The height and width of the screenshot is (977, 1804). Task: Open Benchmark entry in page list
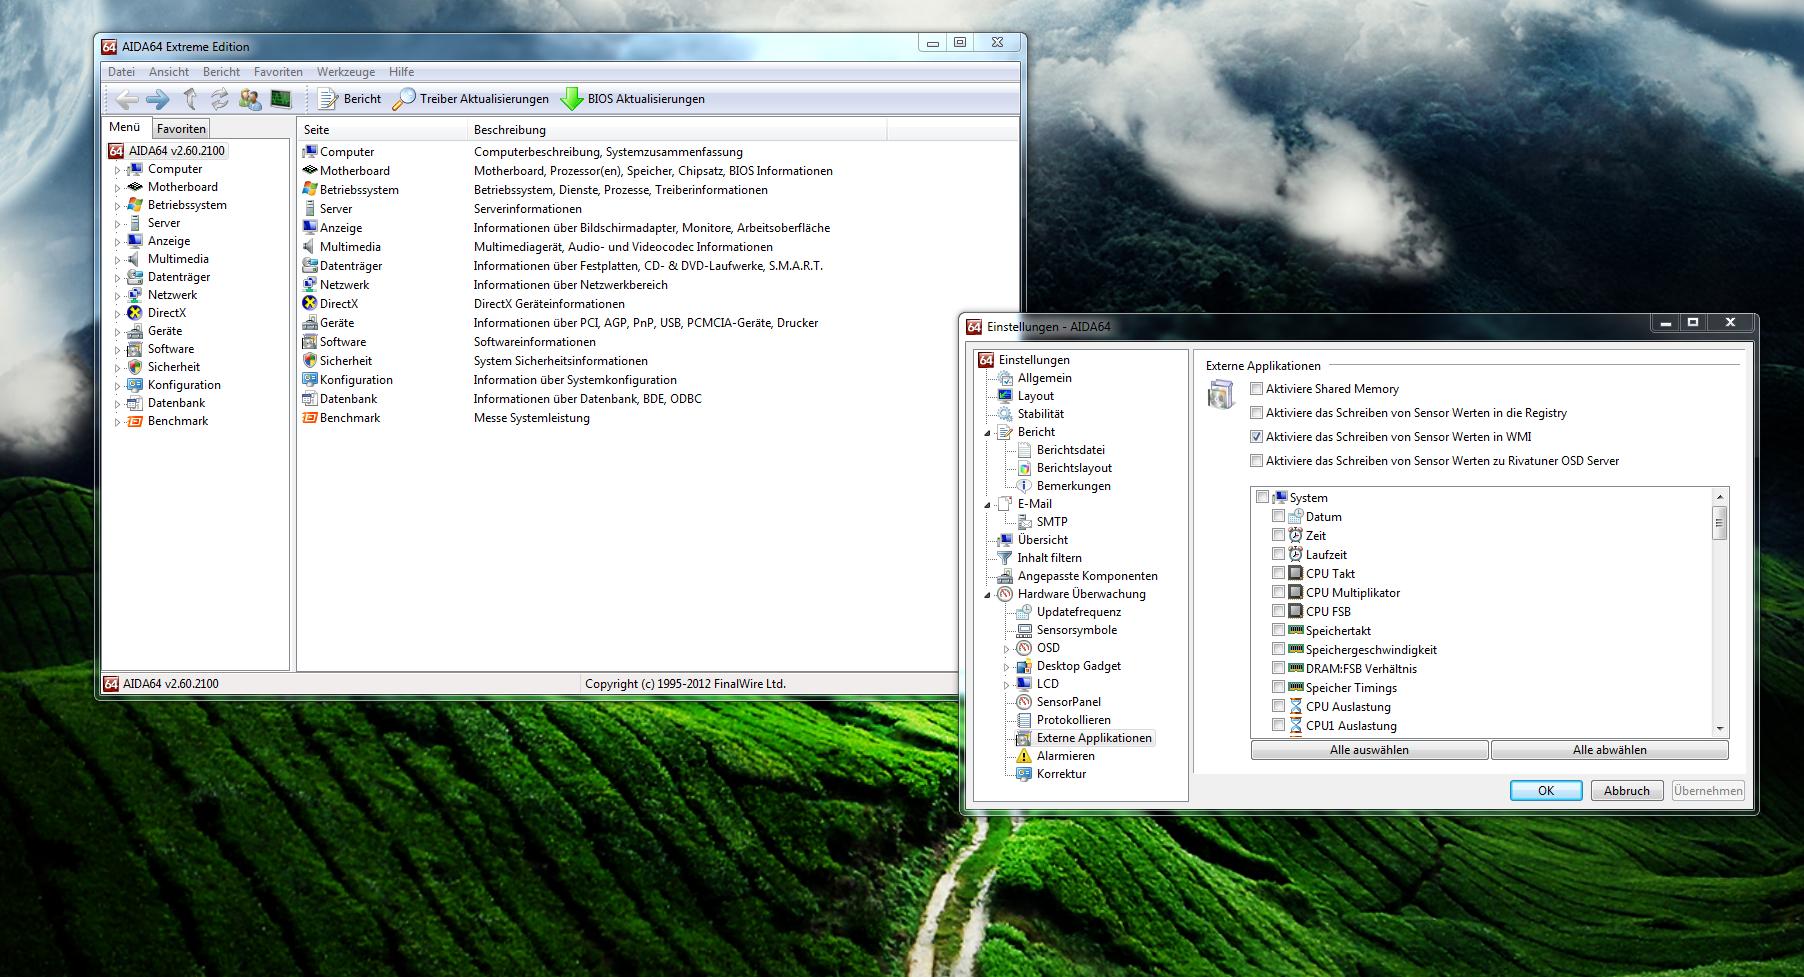tap(349, 418)
